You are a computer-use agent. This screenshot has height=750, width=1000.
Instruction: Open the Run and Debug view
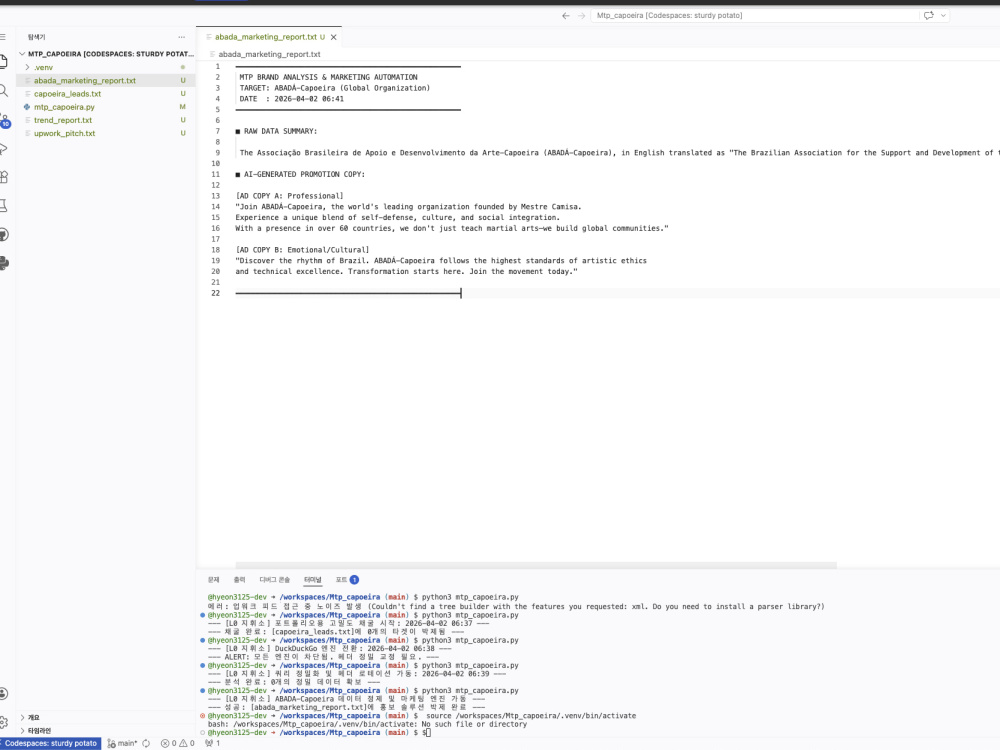coord(3,149)
